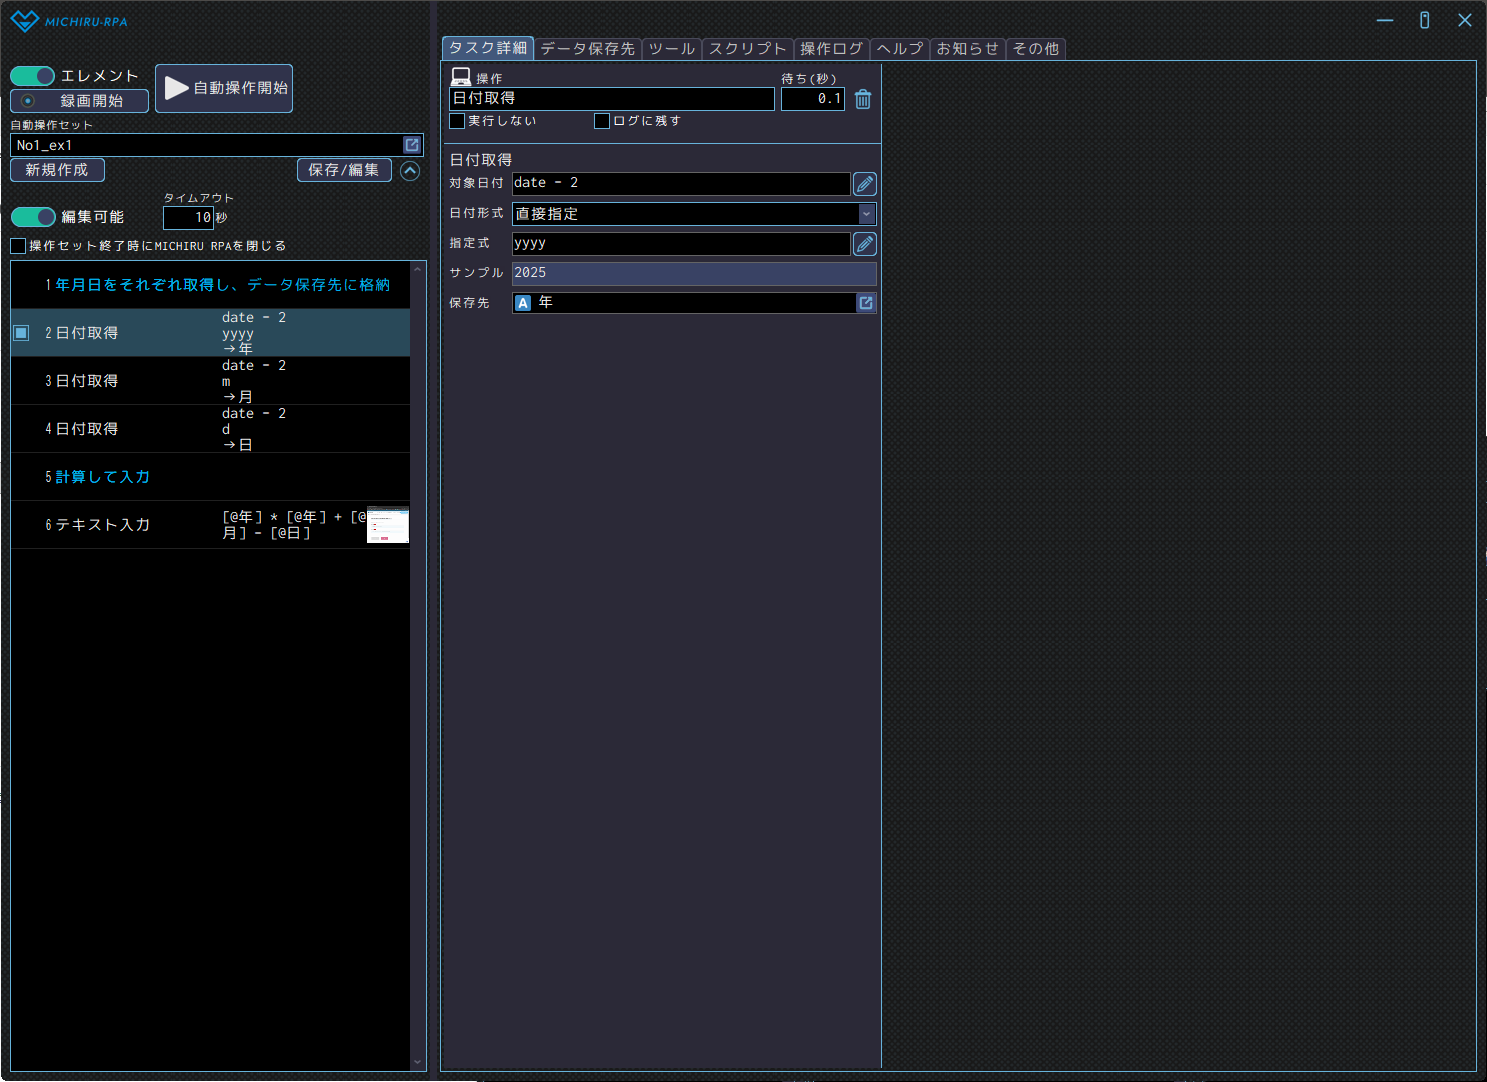
Task: Enable the 実行しない checkbox
Action: pyautogui.click(x=458, y=121)
